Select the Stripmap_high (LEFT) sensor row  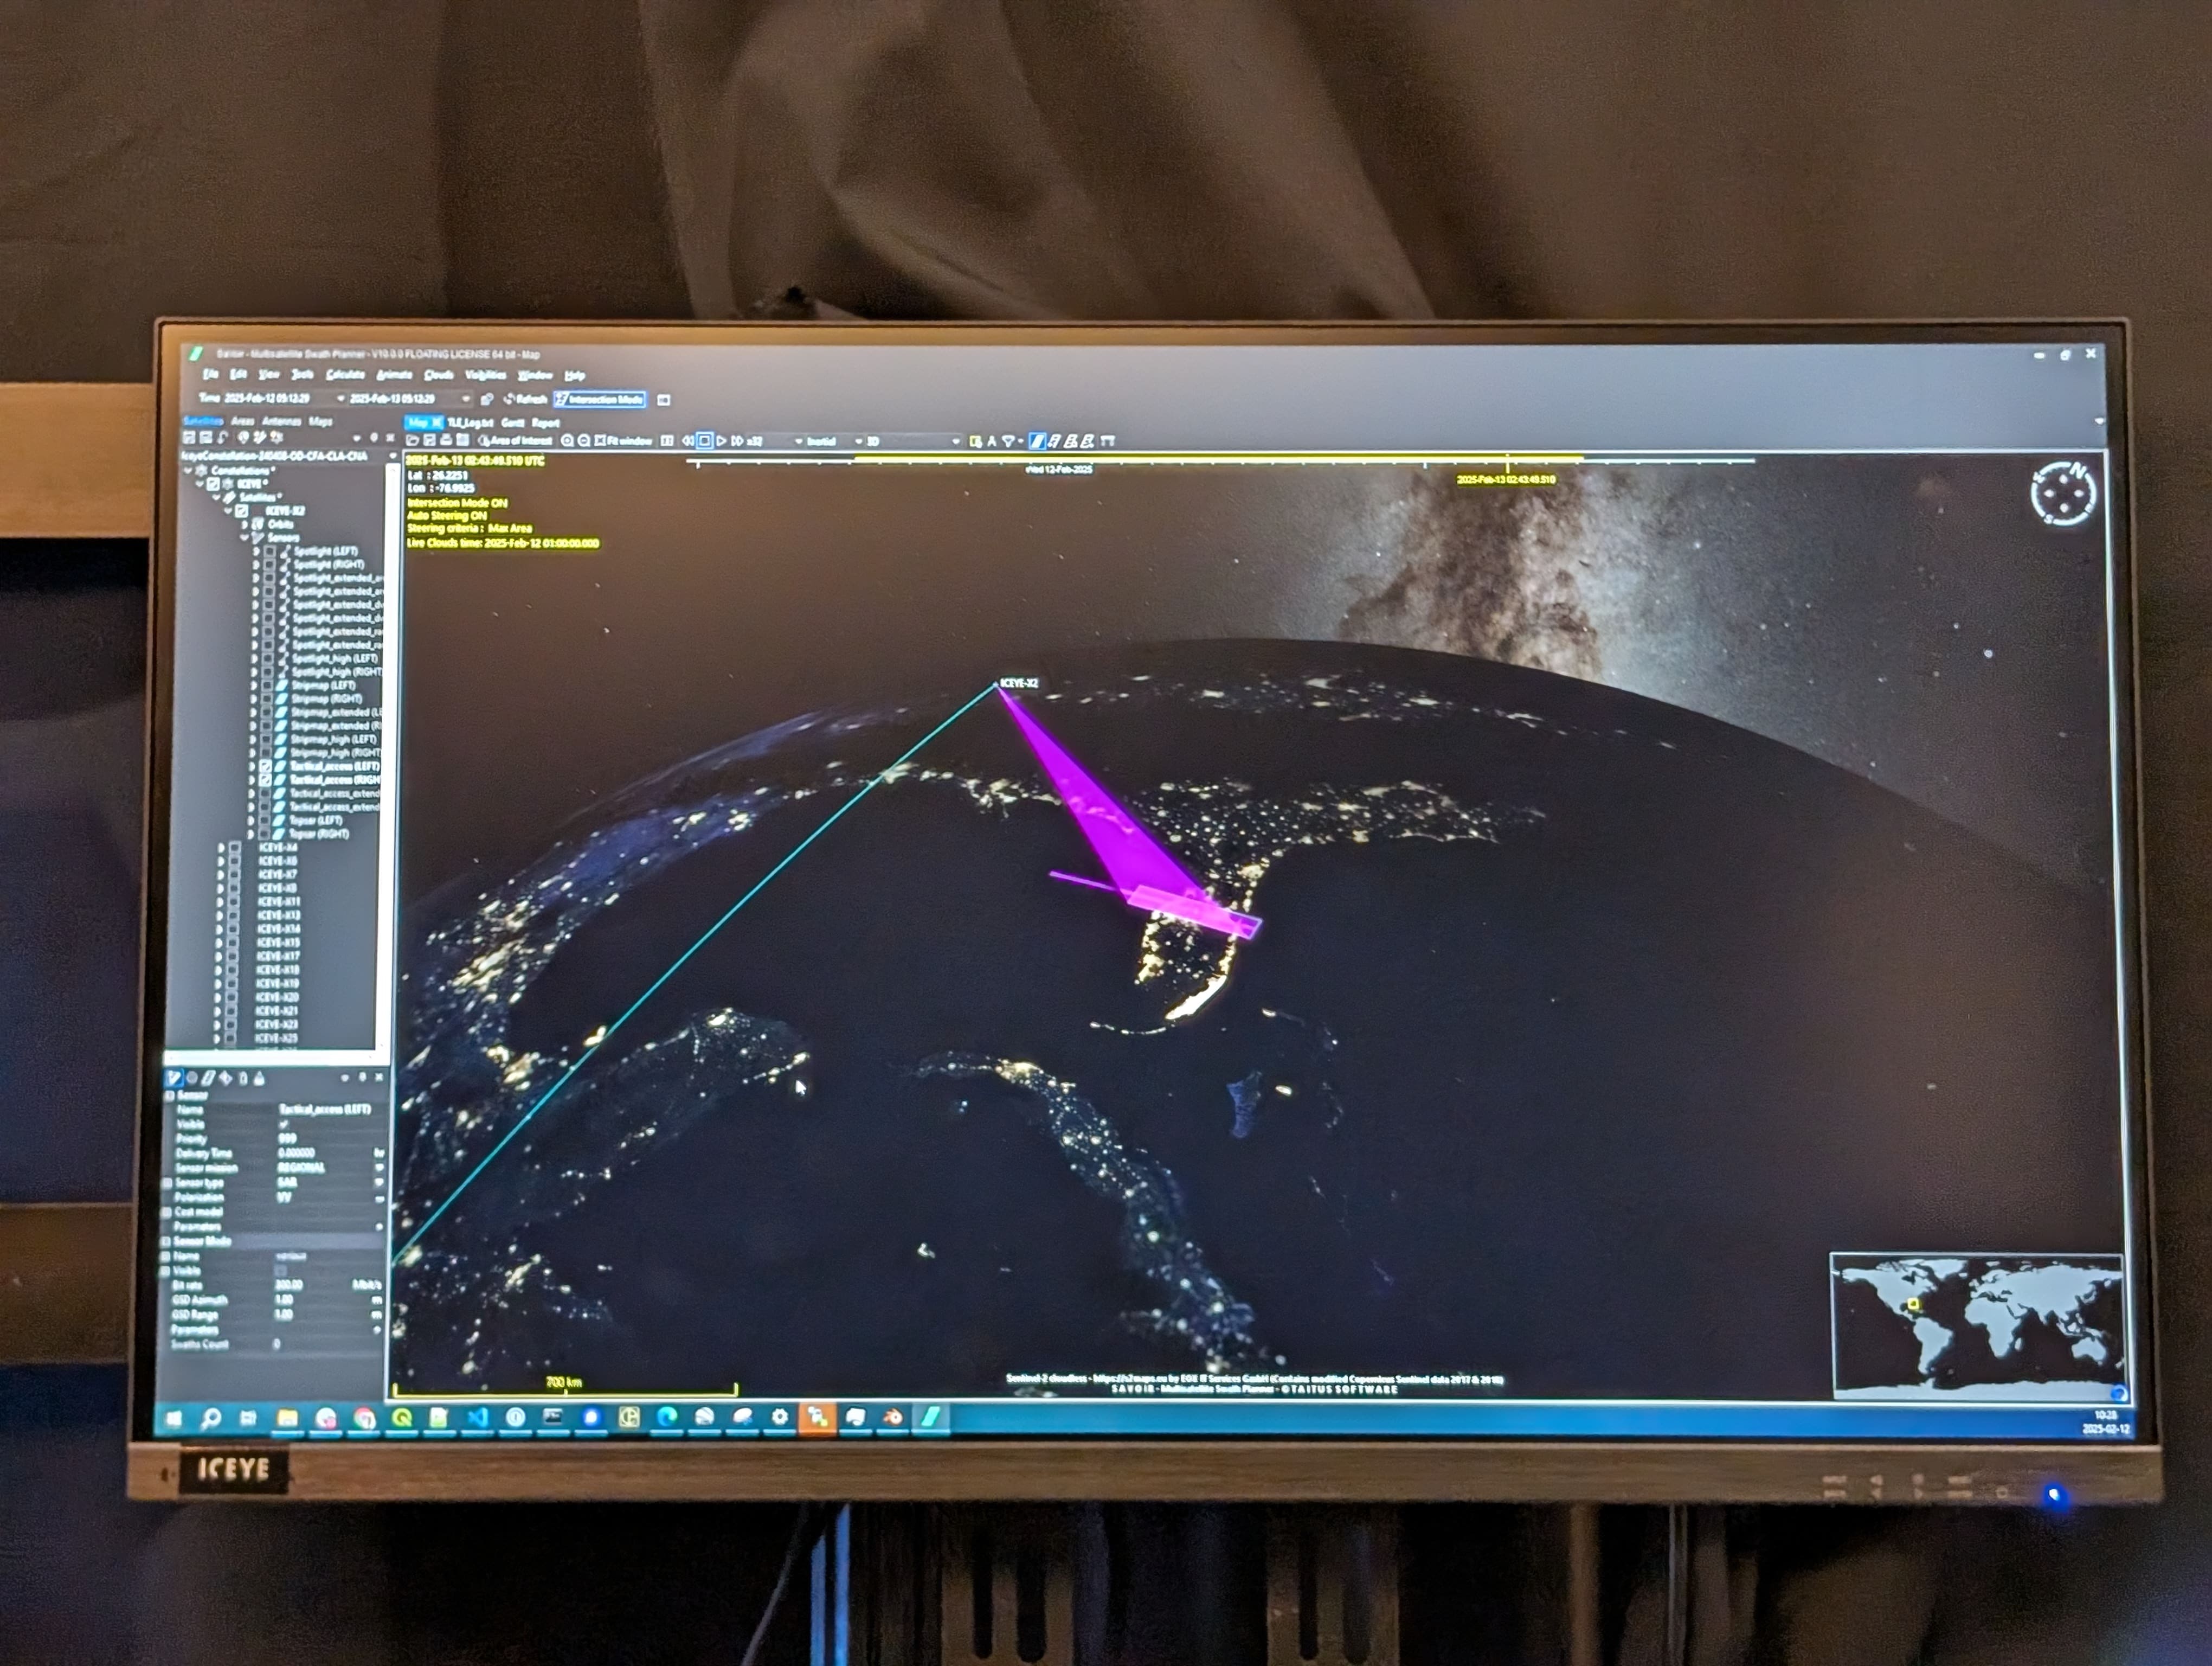point(335,739)
